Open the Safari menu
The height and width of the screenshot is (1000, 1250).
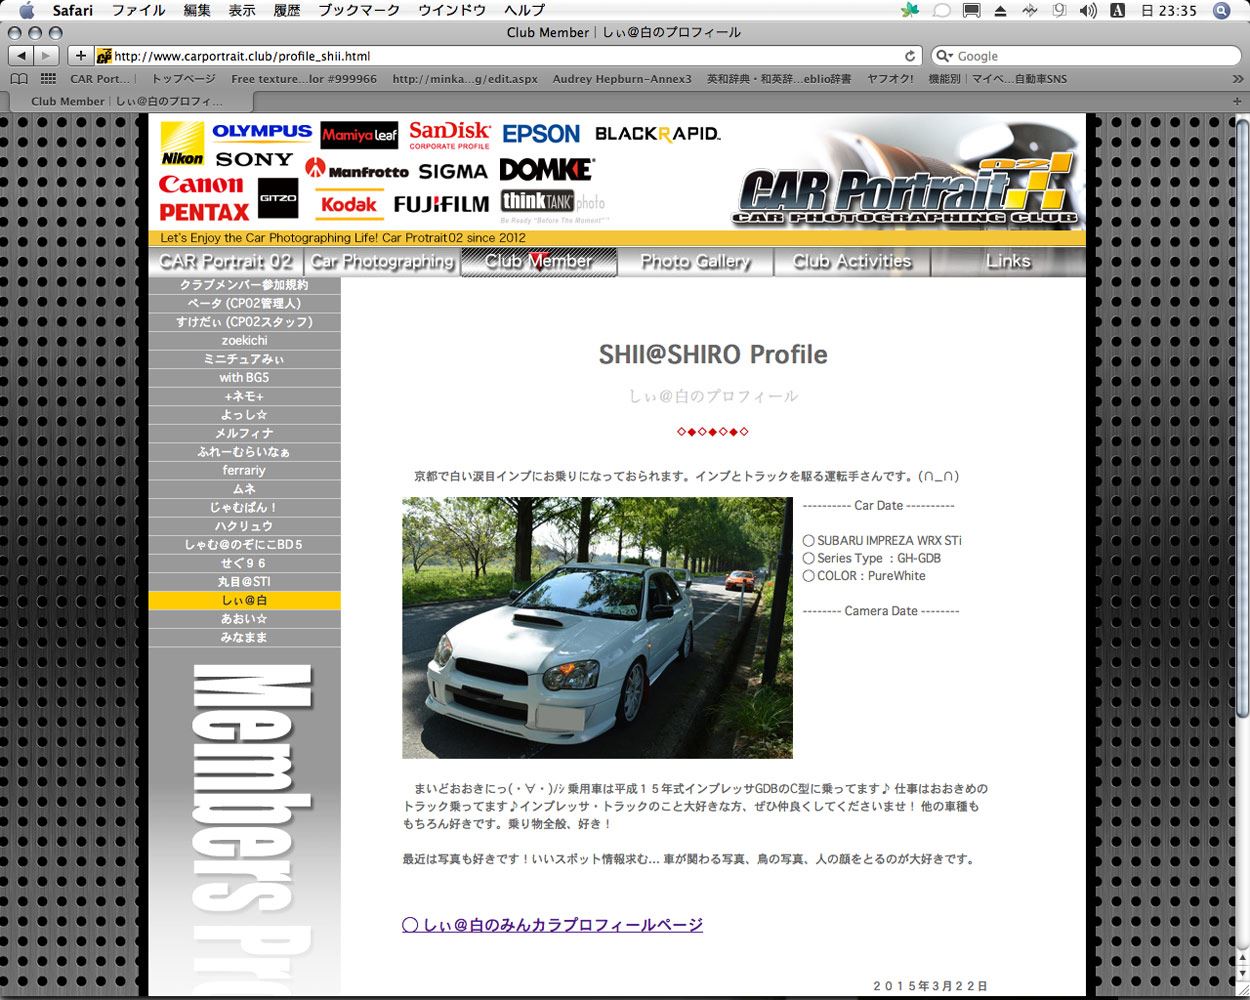73,10
